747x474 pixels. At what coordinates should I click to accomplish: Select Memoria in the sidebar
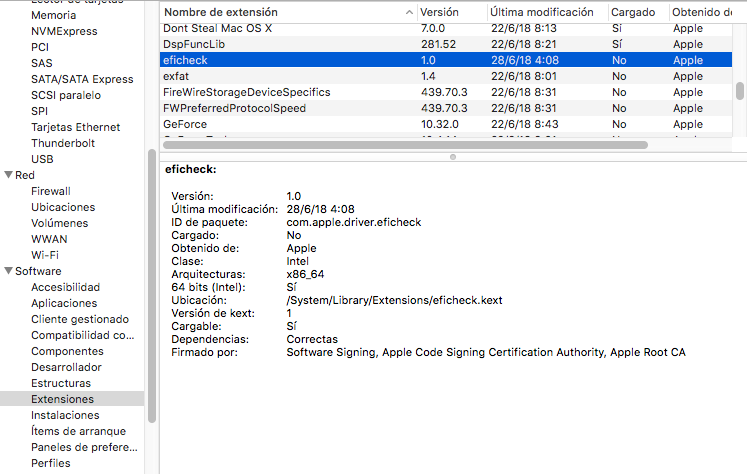point(53,15)
